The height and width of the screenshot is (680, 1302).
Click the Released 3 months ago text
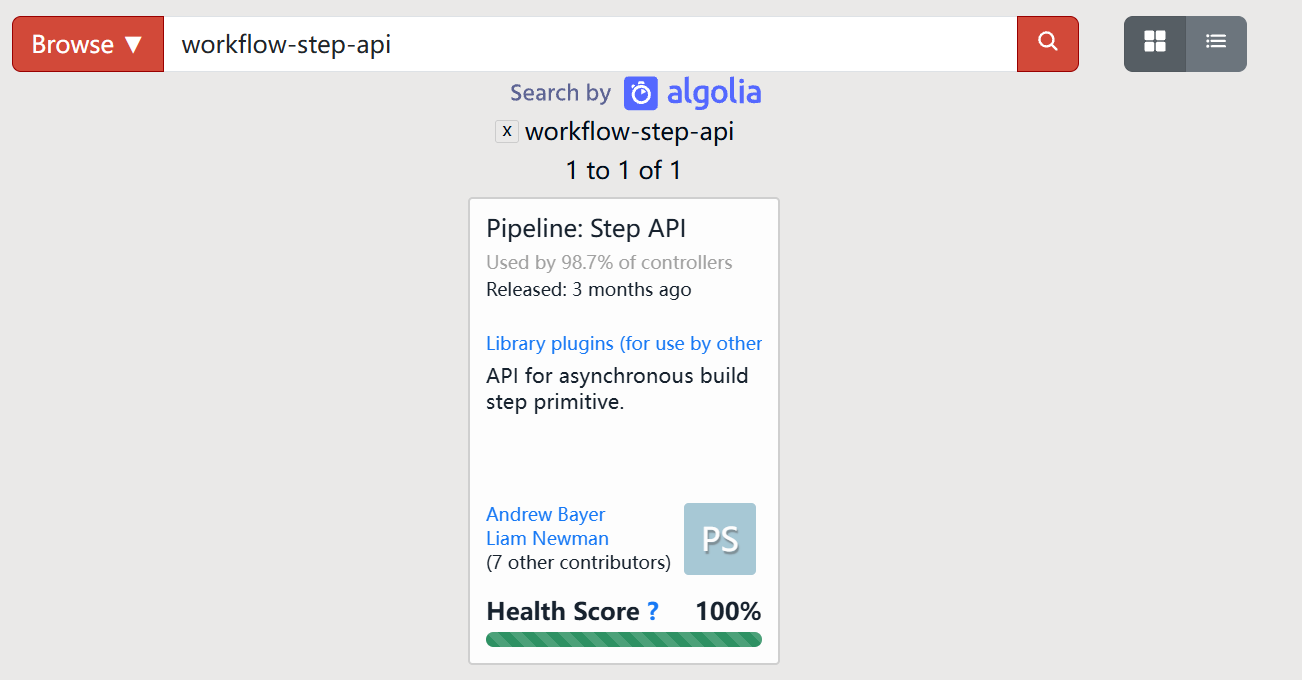click(x=589, y=290)
